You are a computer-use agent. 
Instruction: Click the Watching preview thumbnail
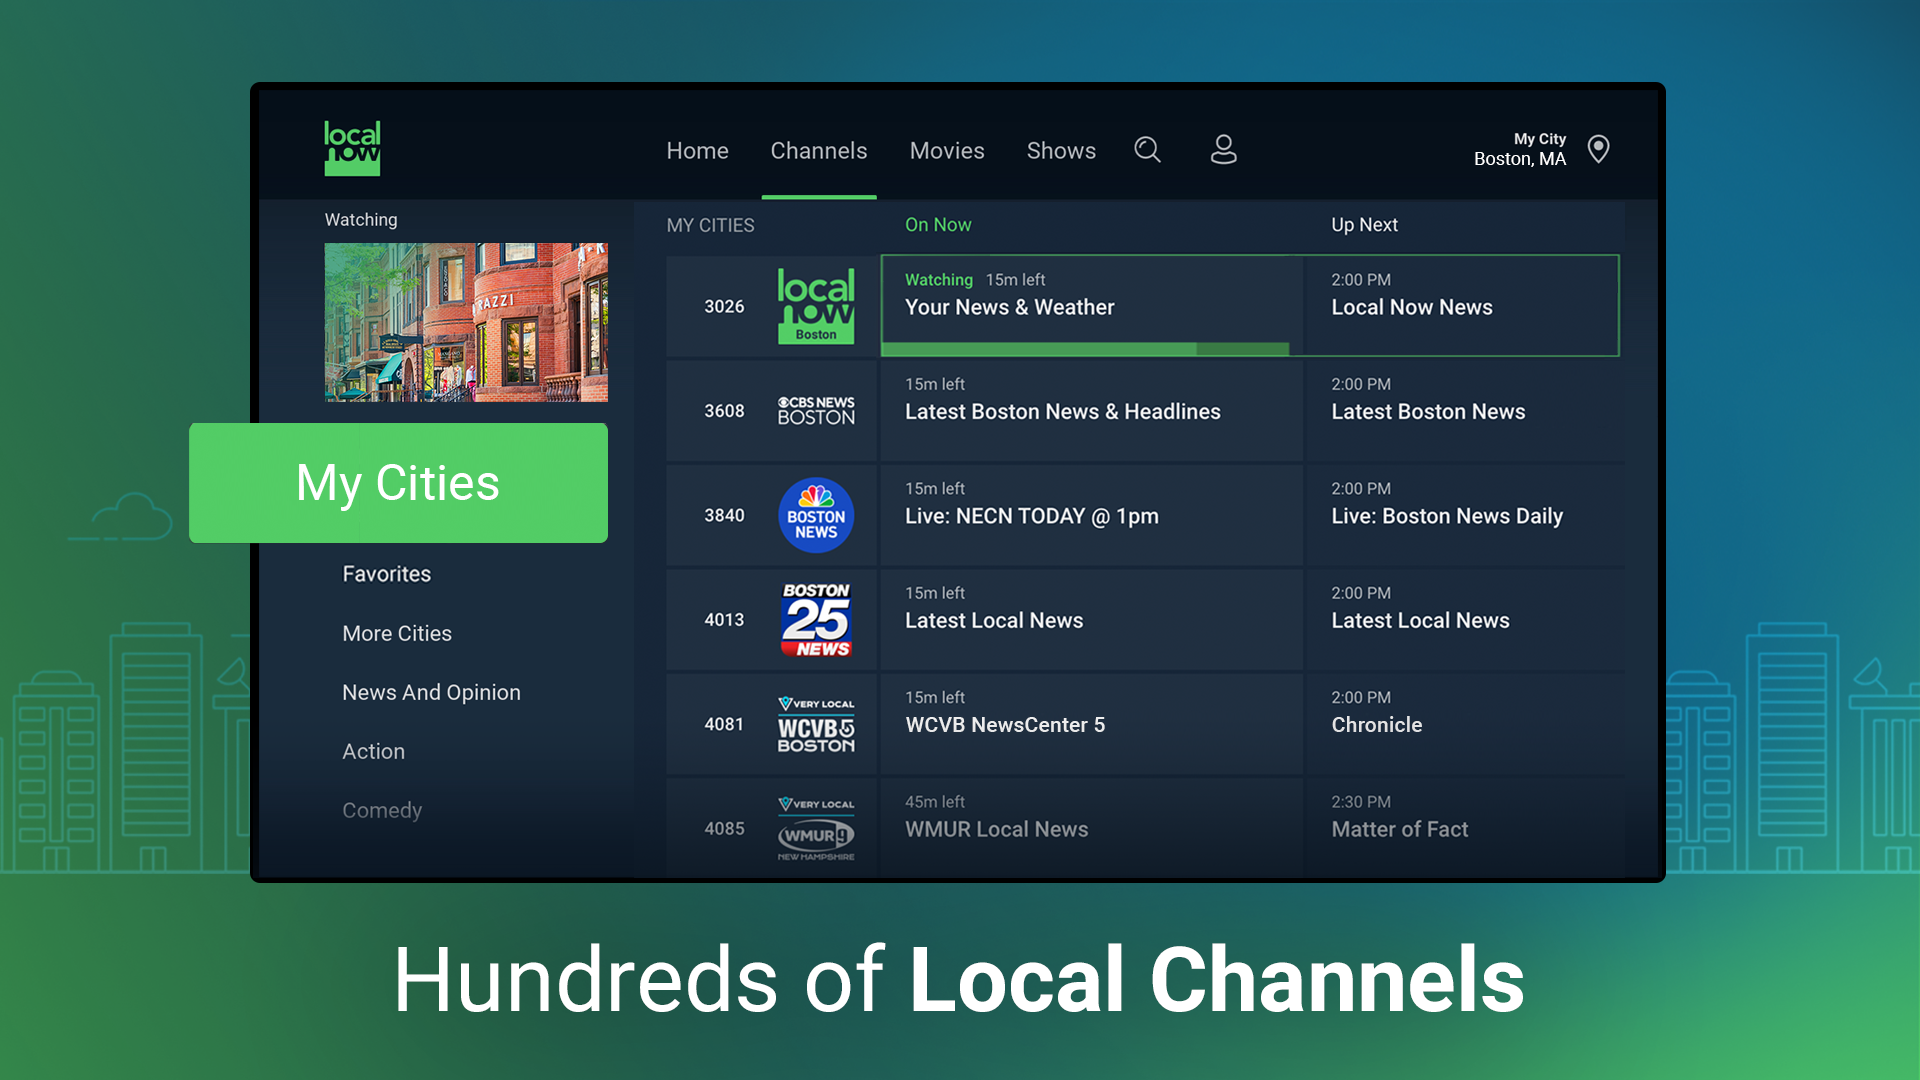[x=465, y=322]
